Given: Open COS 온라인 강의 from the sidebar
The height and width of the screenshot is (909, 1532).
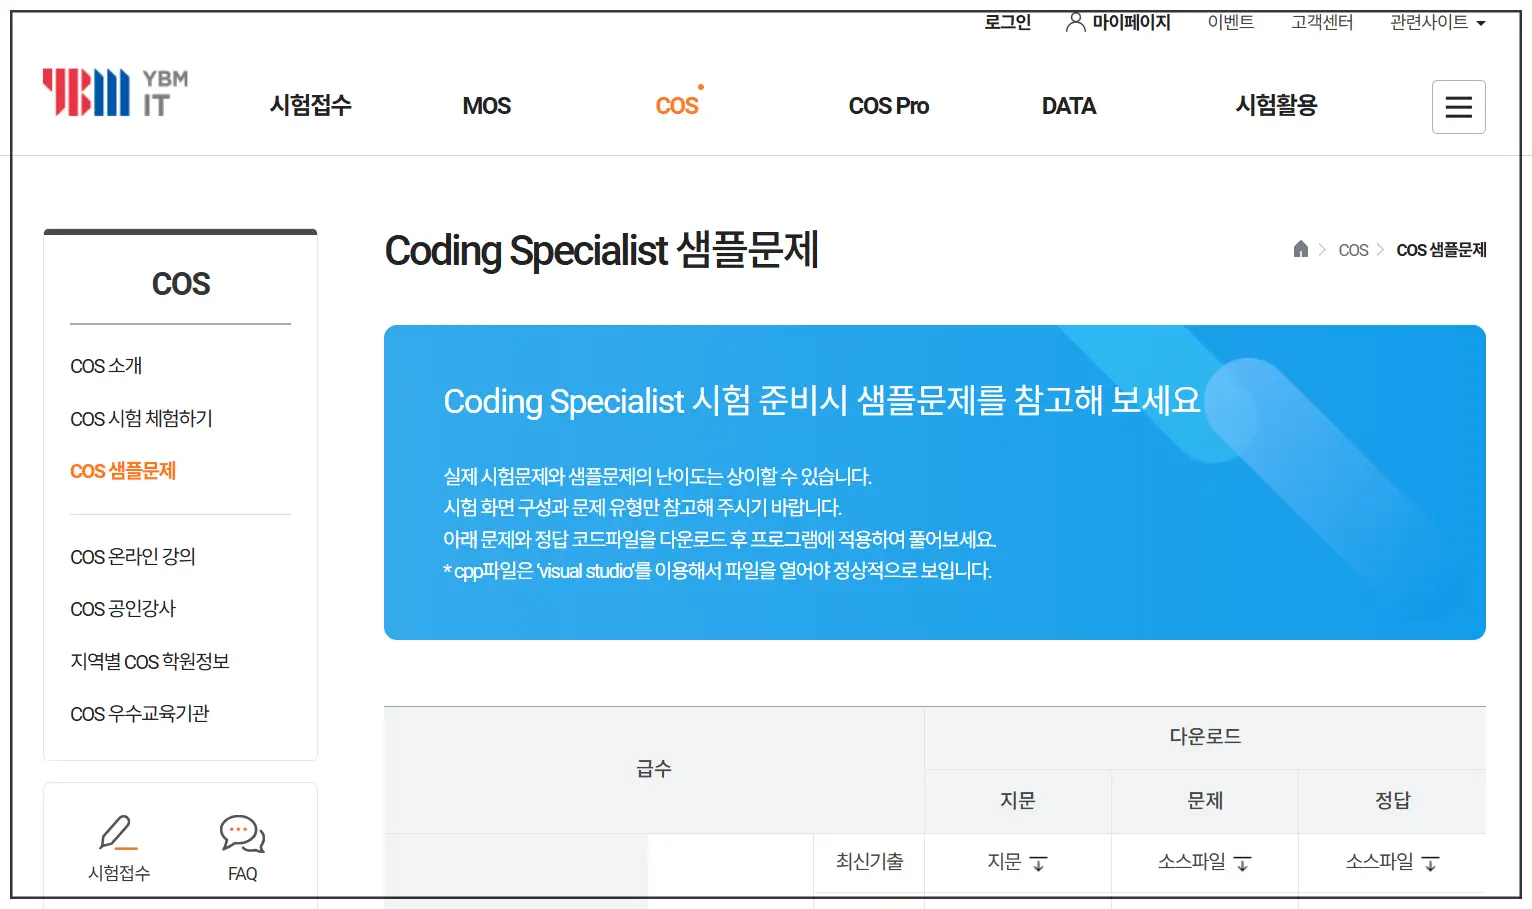Looking at the screenshot, I should 134,557.
